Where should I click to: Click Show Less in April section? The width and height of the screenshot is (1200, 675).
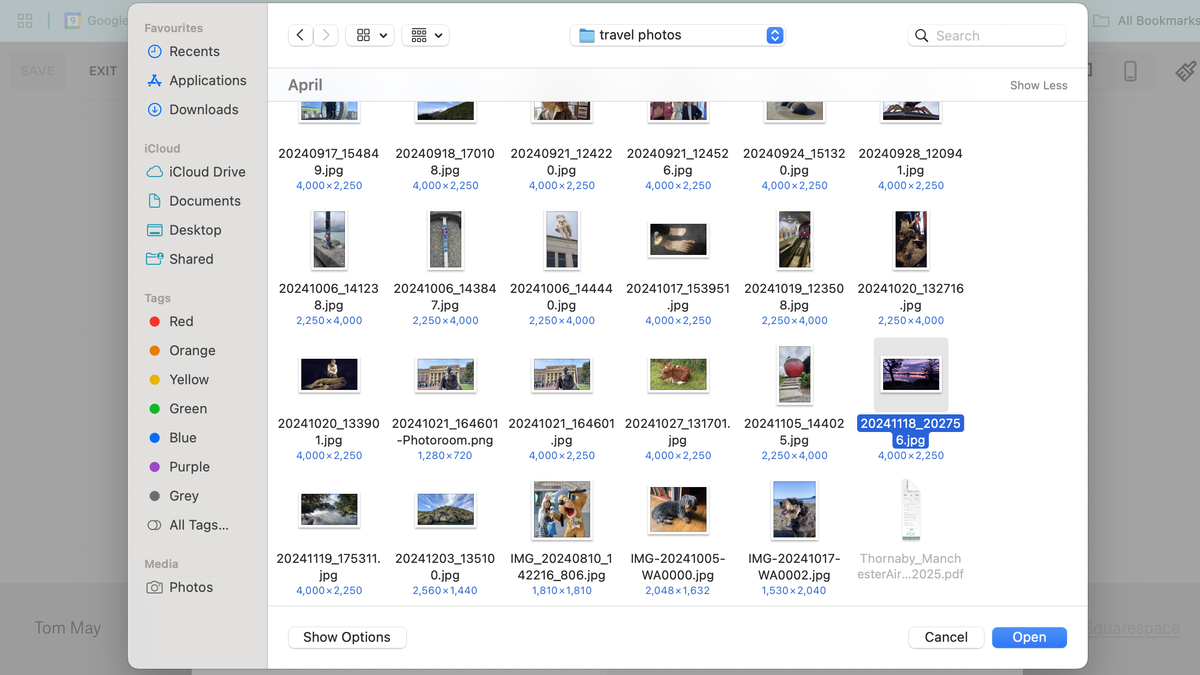click(x=1038, y=85)
